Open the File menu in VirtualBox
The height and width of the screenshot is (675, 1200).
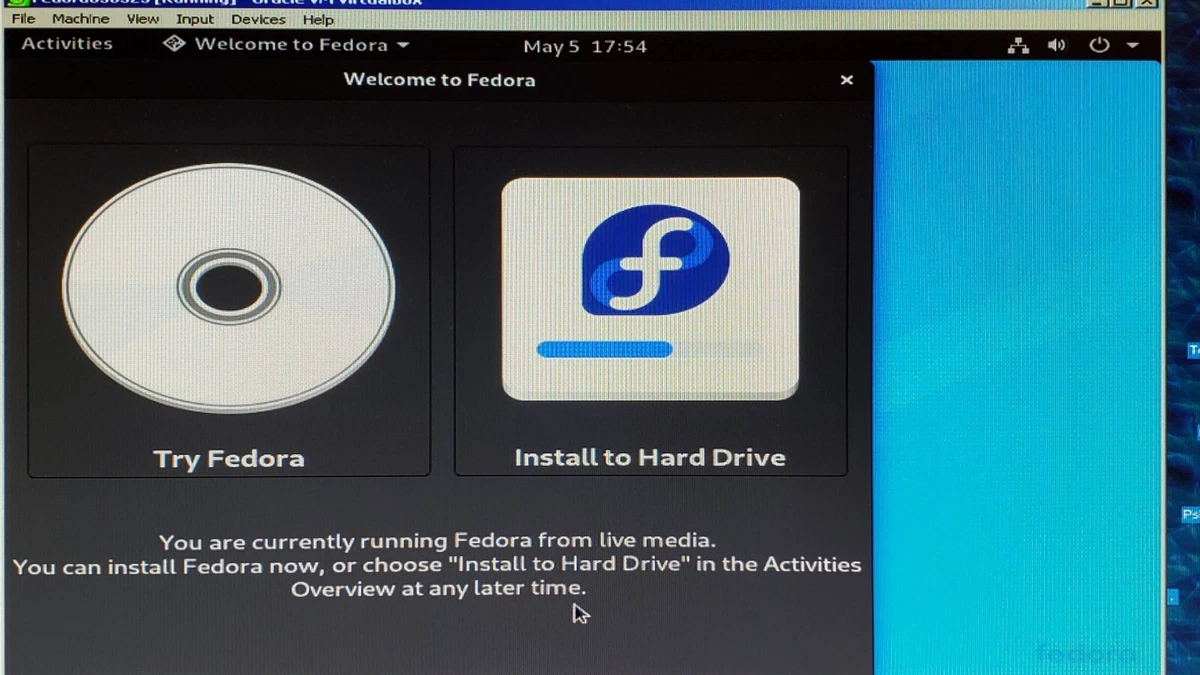[x=22, y=19]
